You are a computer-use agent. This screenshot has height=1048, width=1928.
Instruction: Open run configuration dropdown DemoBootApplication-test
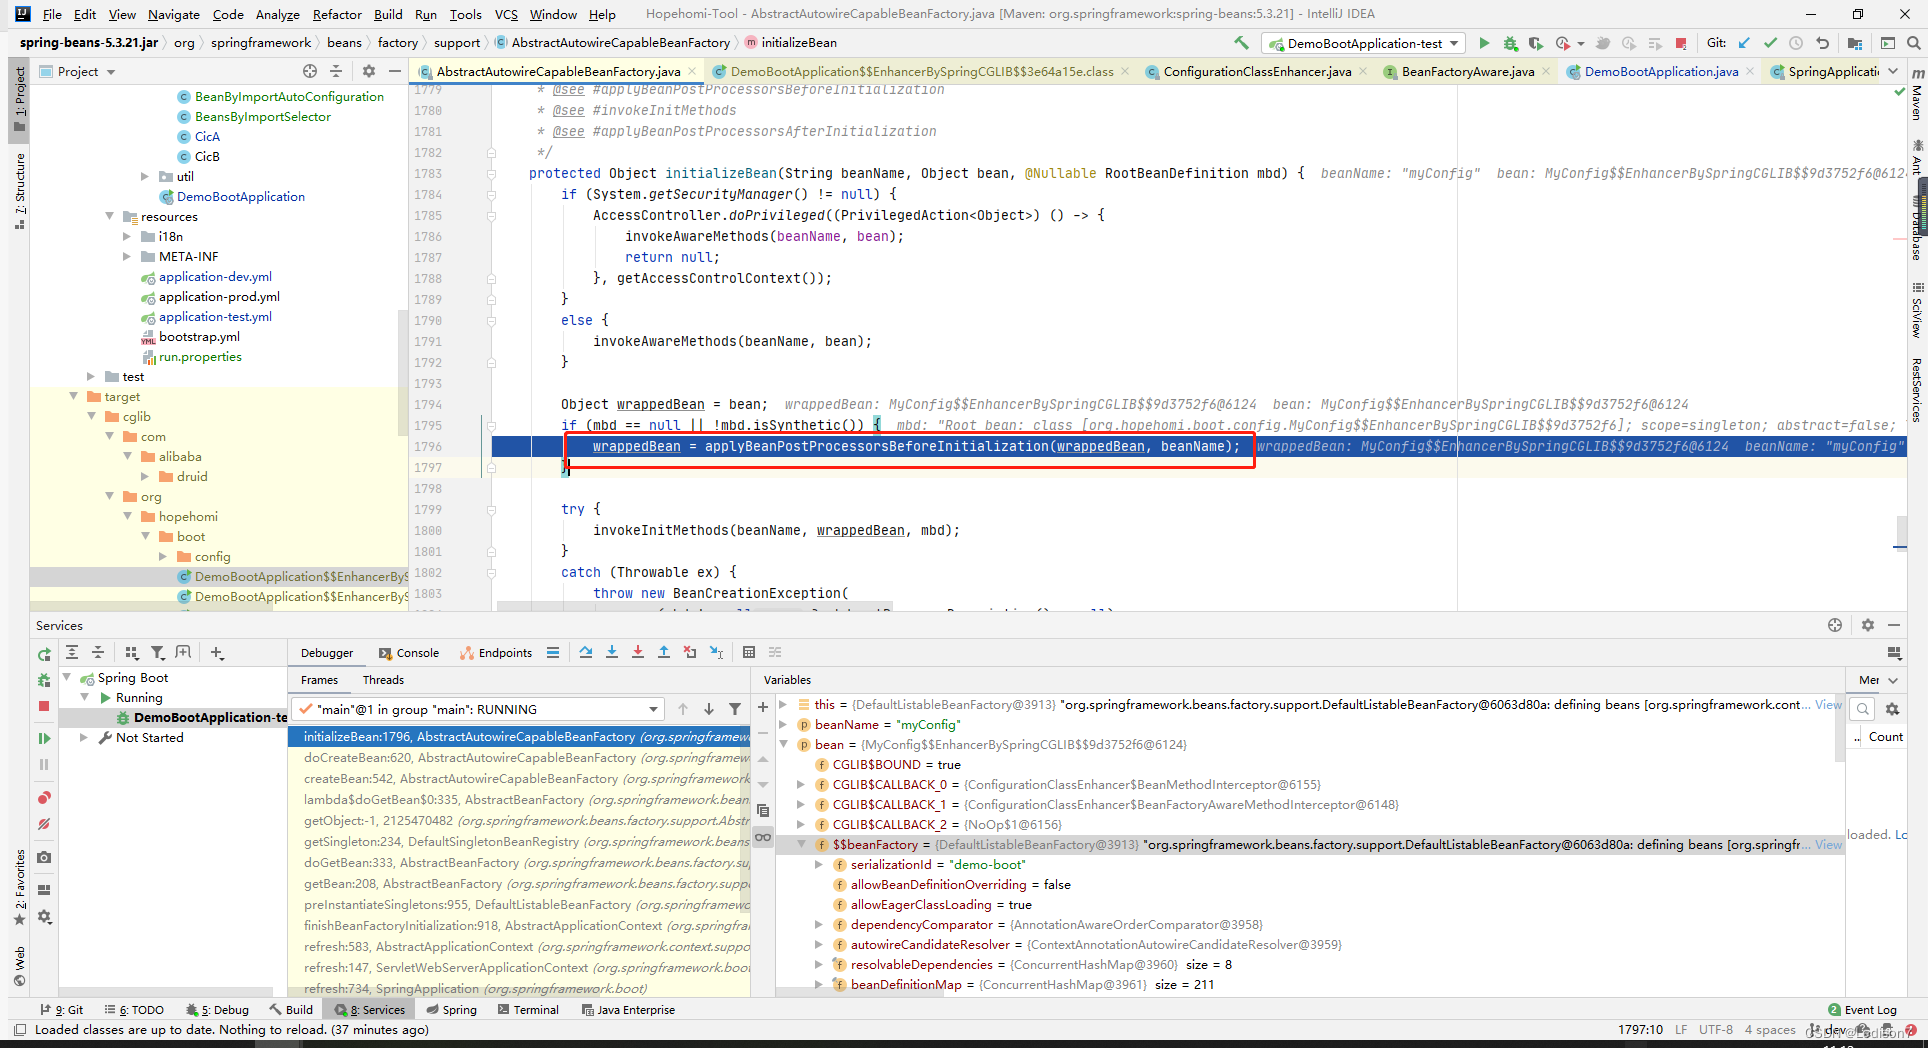(1364, 43)
